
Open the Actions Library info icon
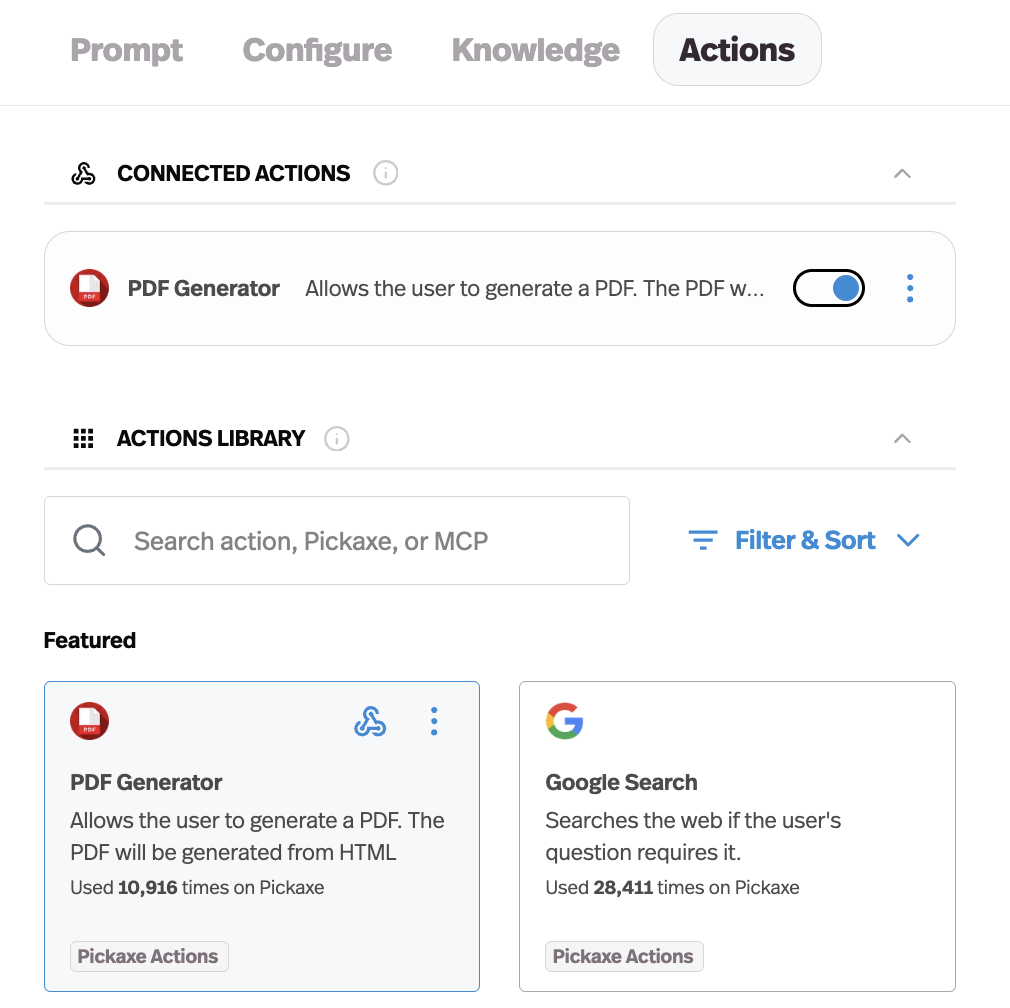point(337,439)
